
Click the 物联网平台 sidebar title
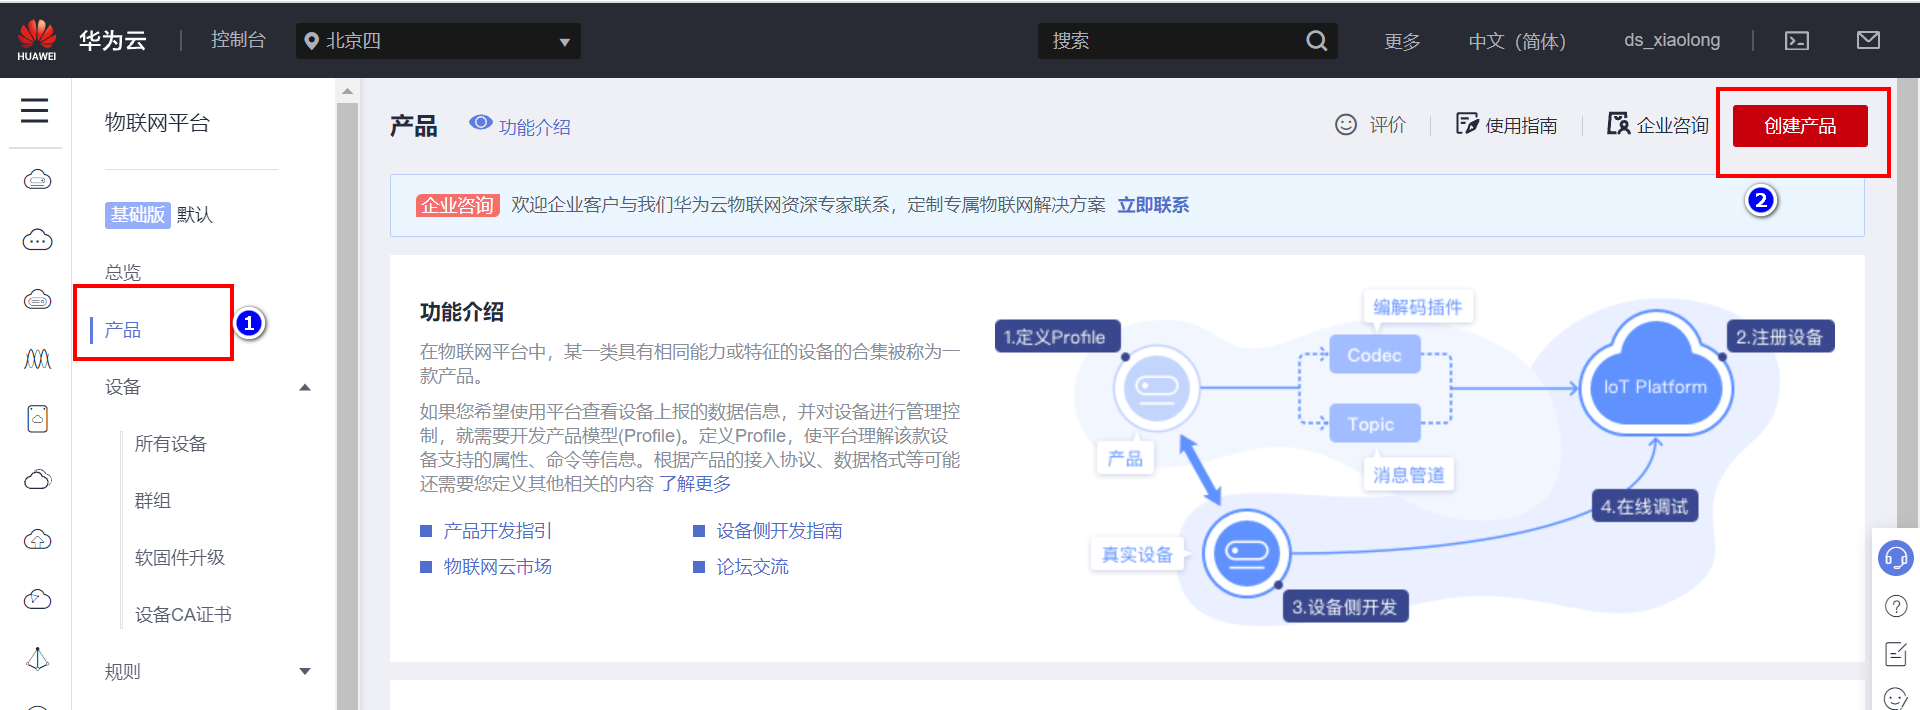pyautogui.click(x=157, y=123)
